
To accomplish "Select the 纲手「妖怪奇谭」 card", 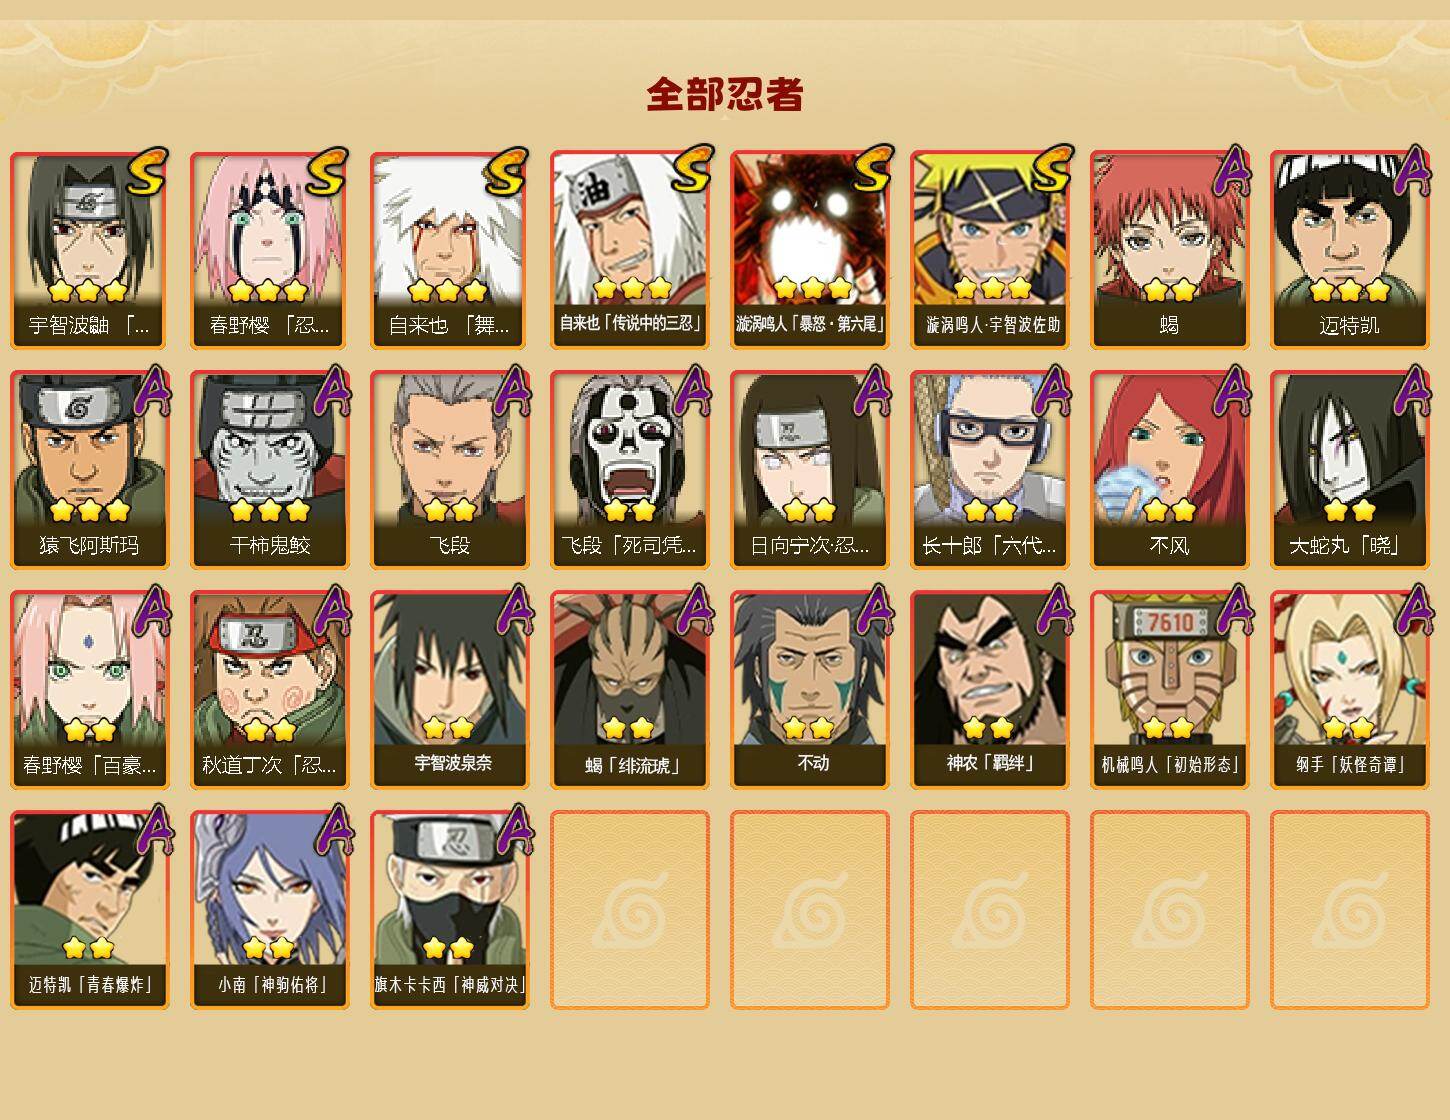I will [1349, 690].
